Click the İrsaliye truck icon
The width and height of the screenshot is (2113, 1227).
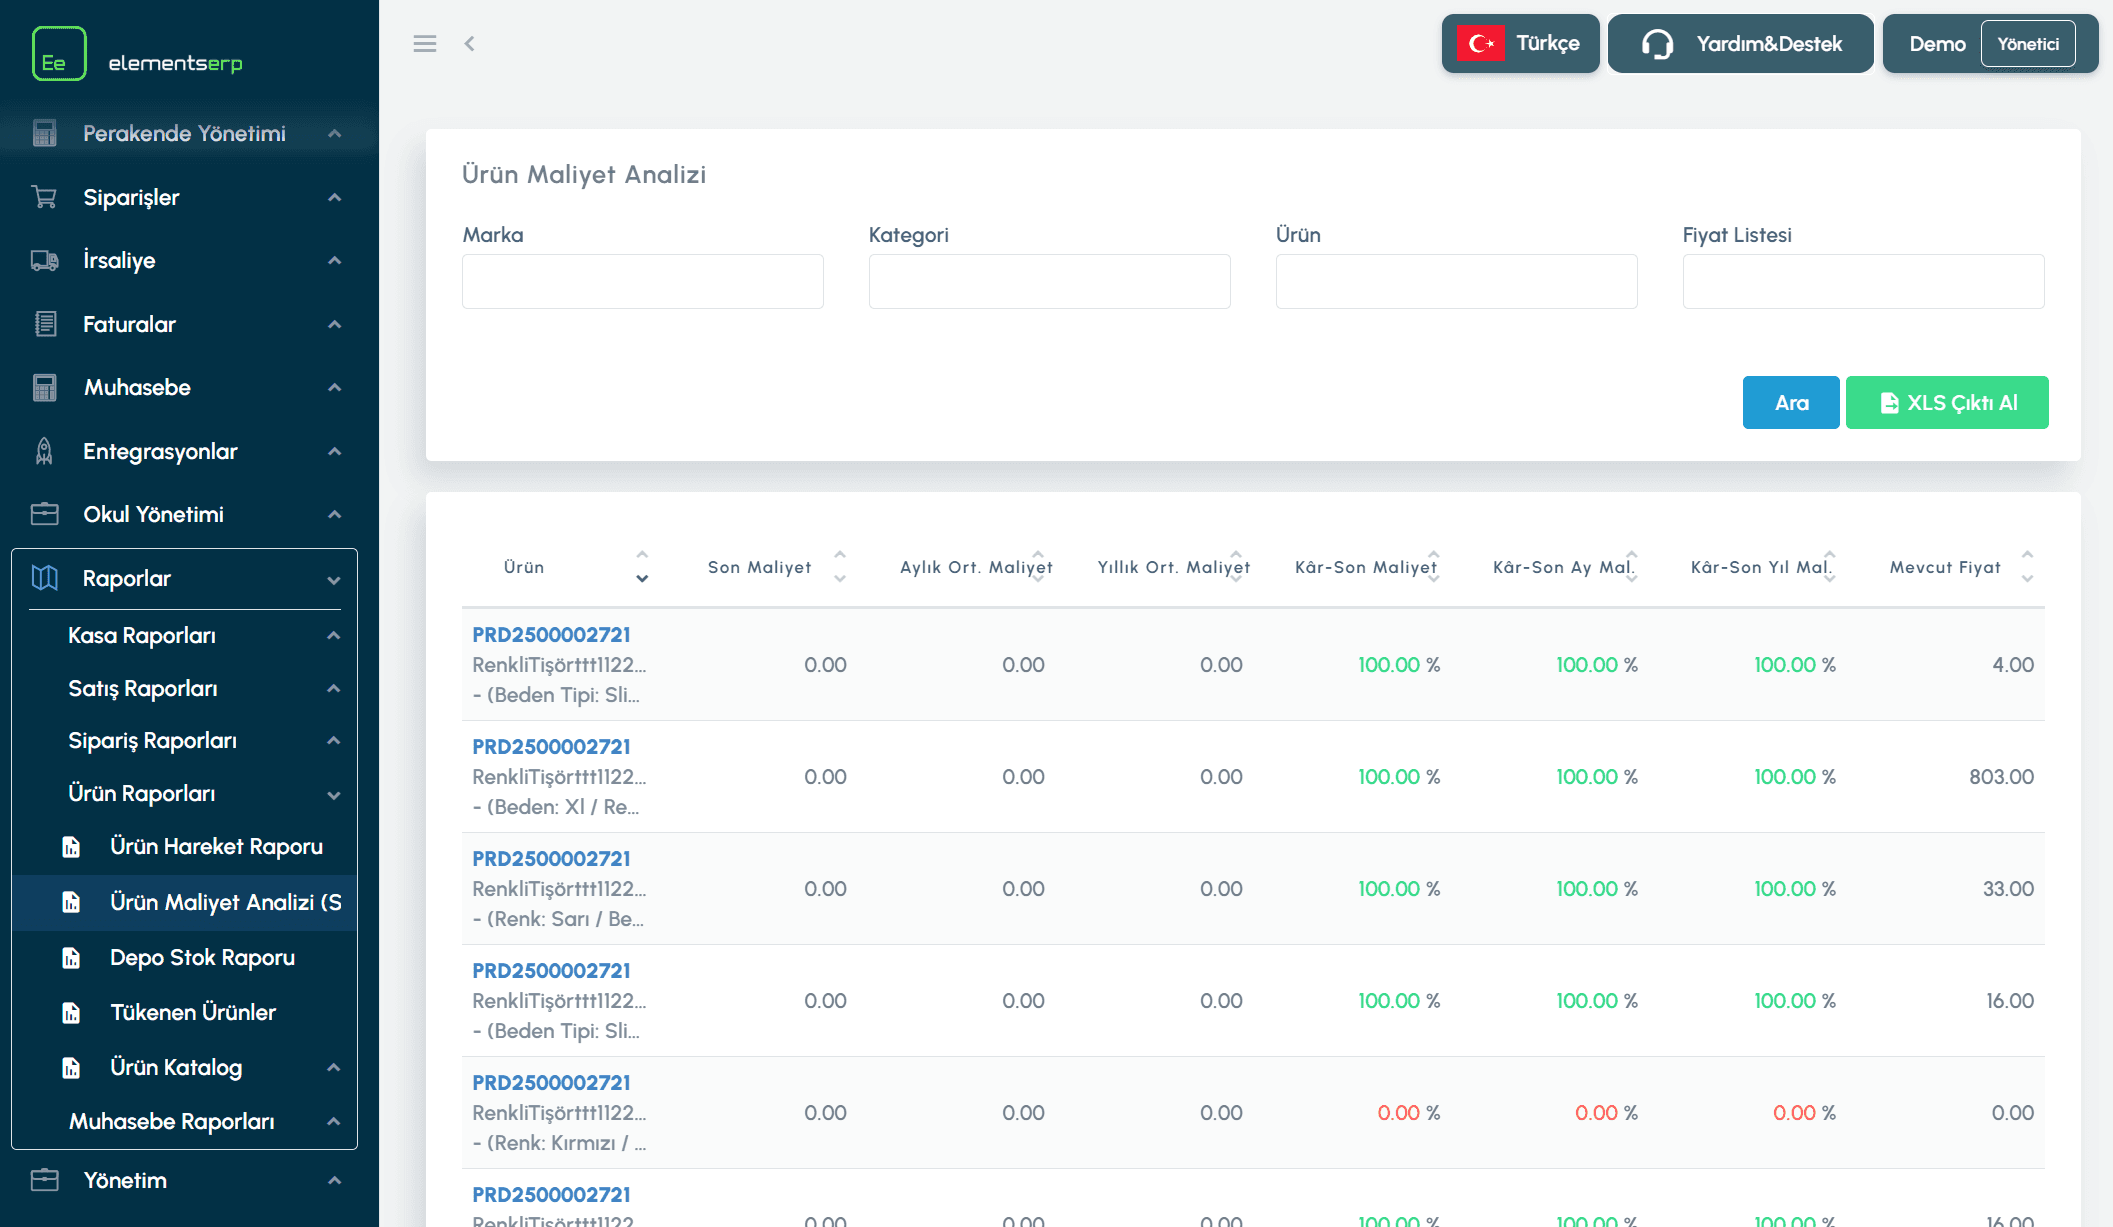44,261
